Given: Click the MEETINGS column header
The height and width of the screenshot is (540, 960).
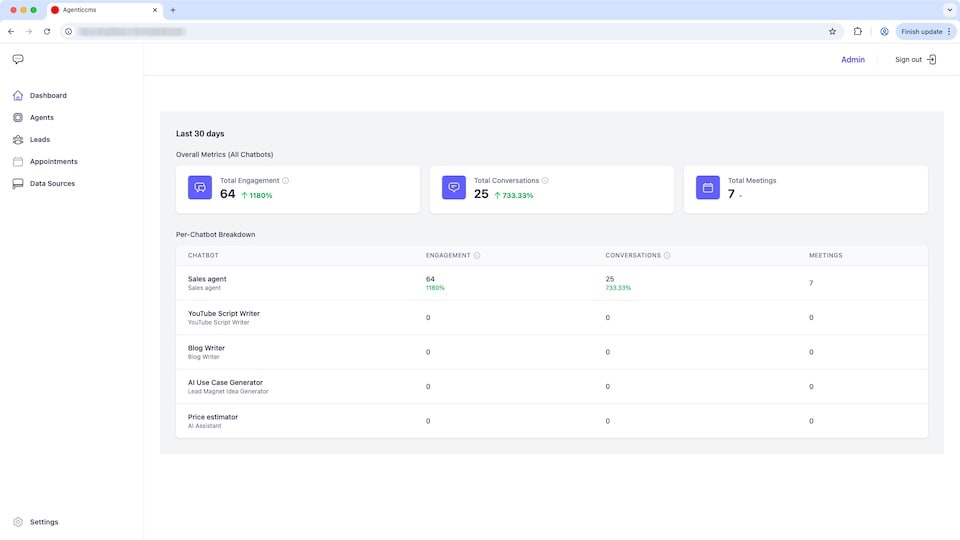Looking at the screenshot, I should [825, 255].
